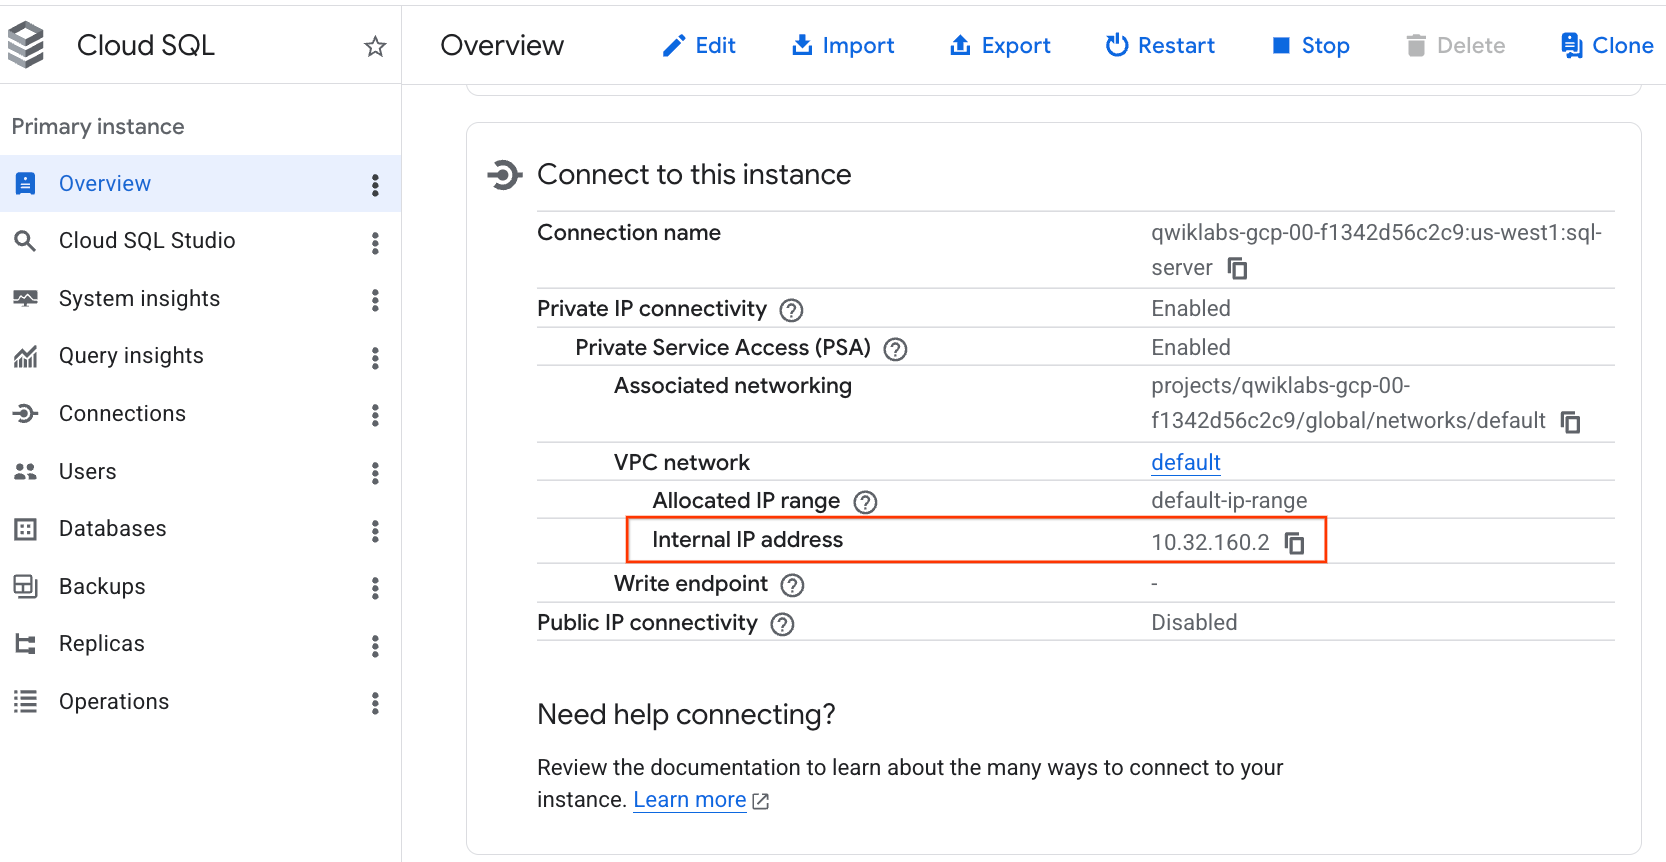This screenshot has width=1666, height=862.
Task: Click the Import button
Action: 843,46
